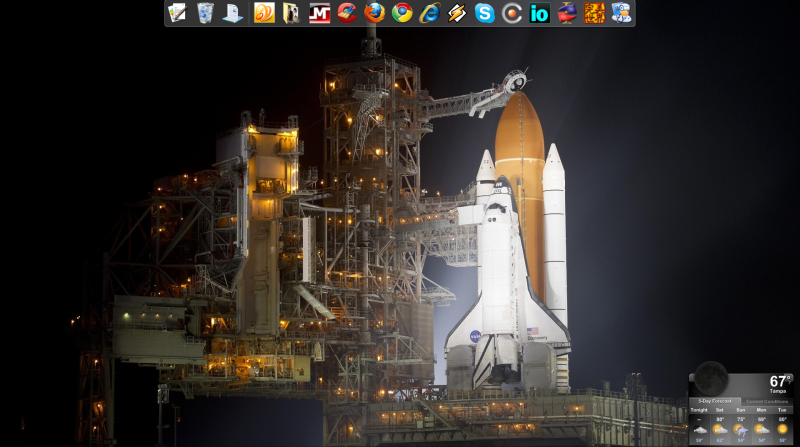Open the last dock icon on the right
Viewport: 800px width, 447px height.
(x=622, y=13)
